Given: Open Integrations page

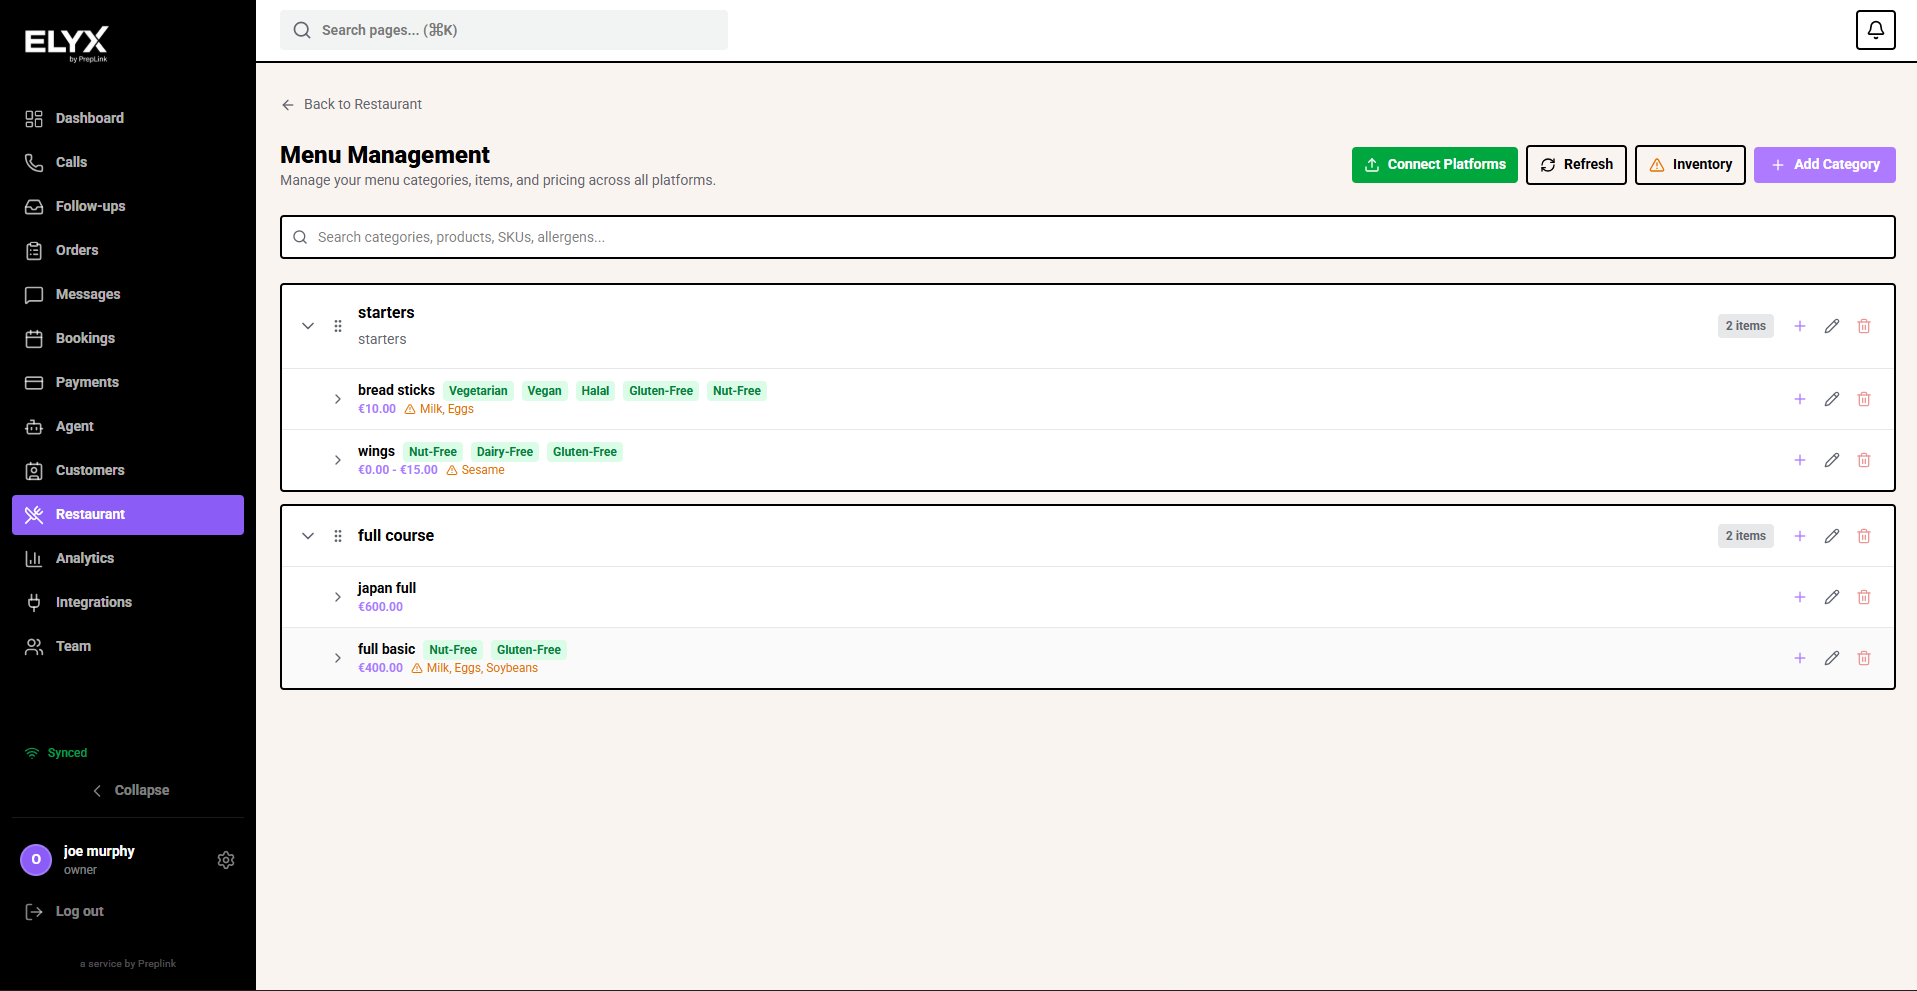Looking at the screenshot, I should pos(128,602).
